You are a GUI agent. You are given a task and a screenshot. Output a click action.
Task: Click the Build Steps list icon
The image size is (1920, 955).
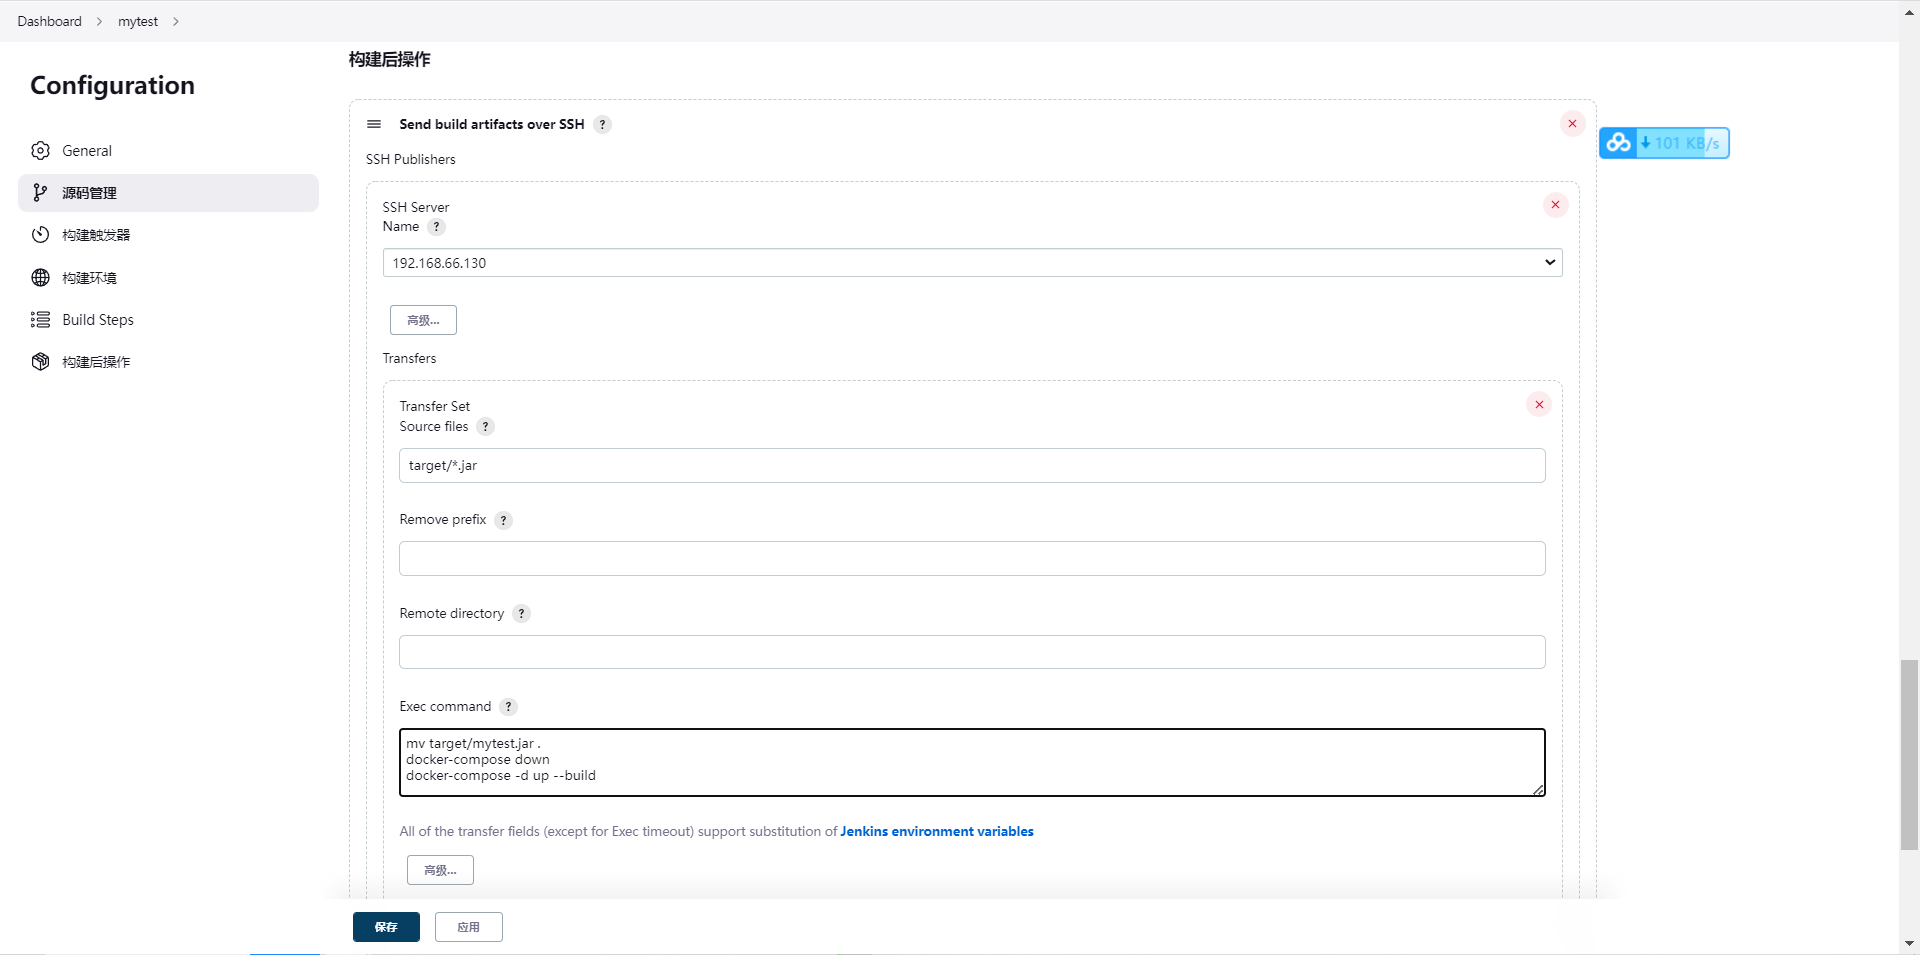click(x=40, y=320)
